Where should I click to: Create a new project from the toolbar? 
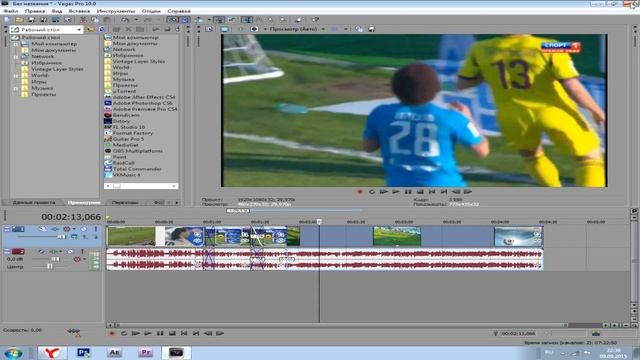tap(7, 20)
